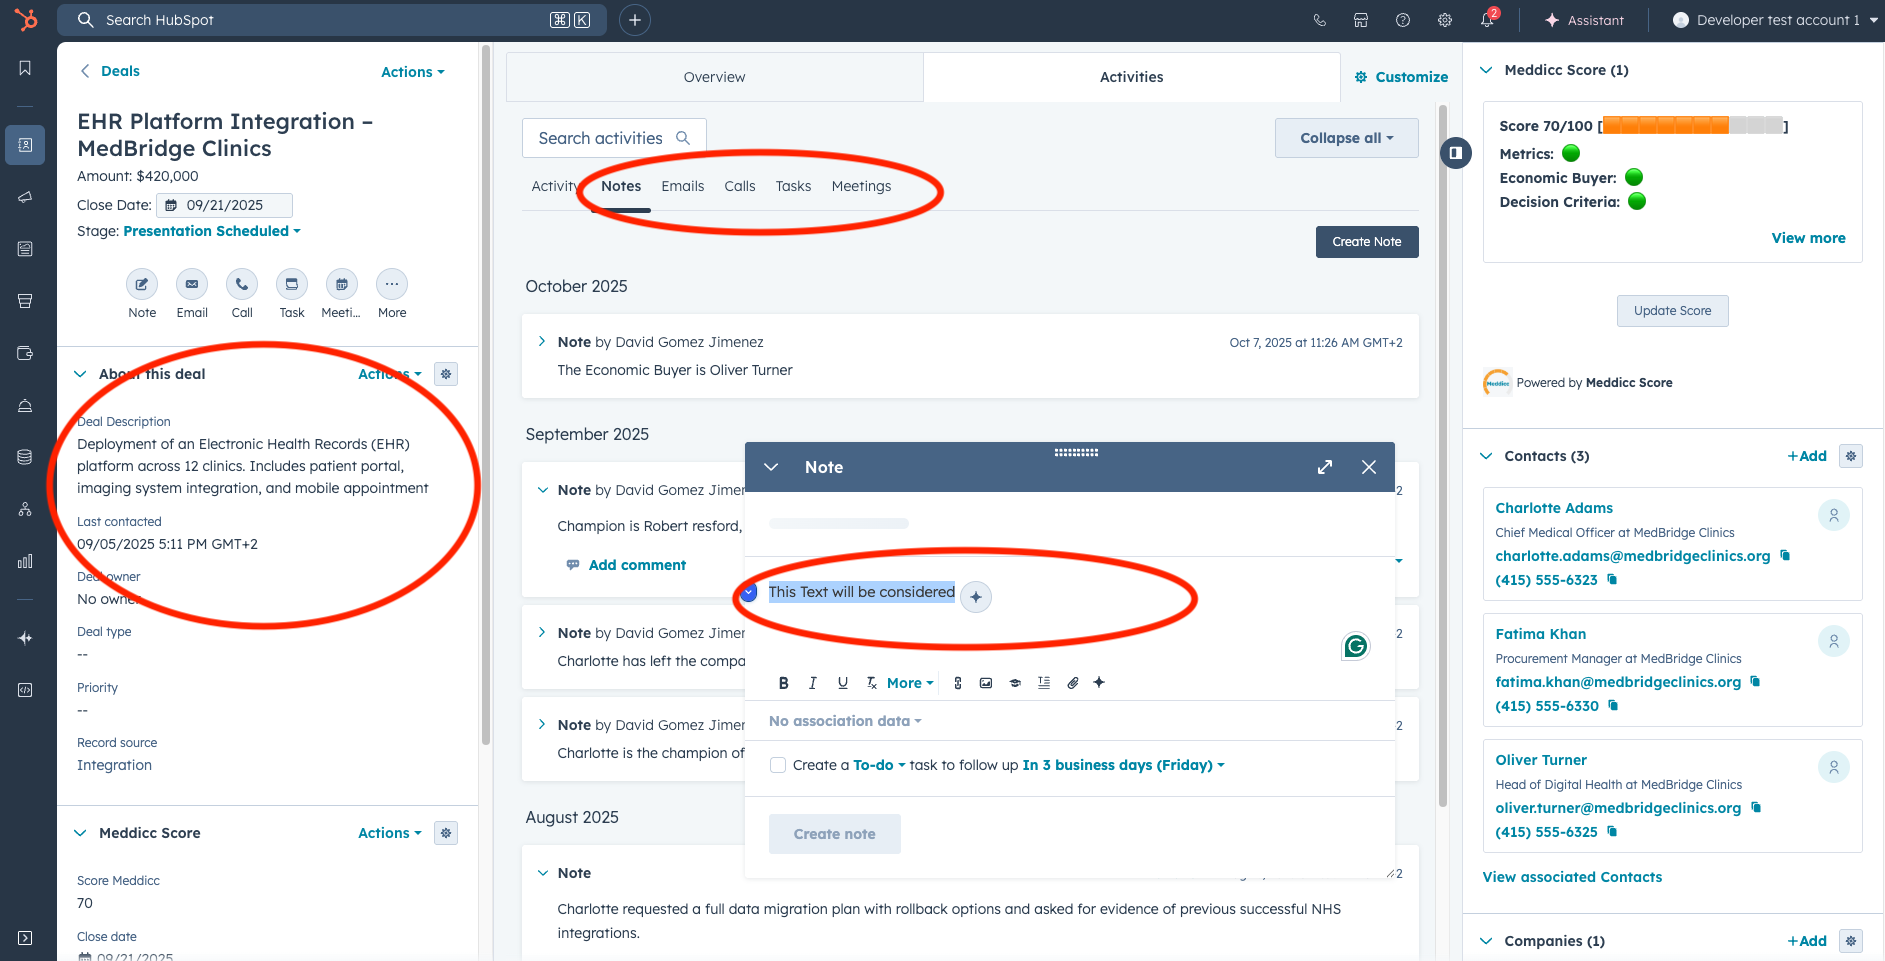Click the Search activities field
This screenshot has height=961, width=1885.
601,138
